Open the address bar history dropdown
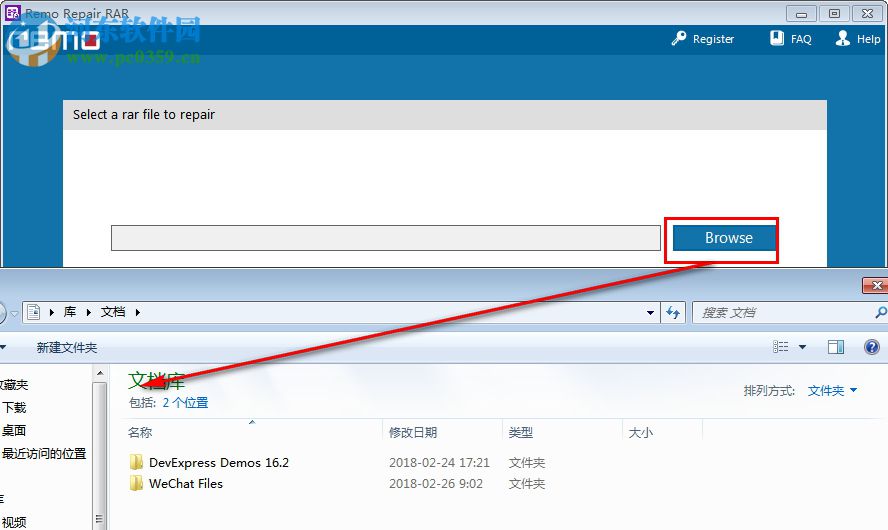This screenshot has width=888, height=530. tap(650, 313)
